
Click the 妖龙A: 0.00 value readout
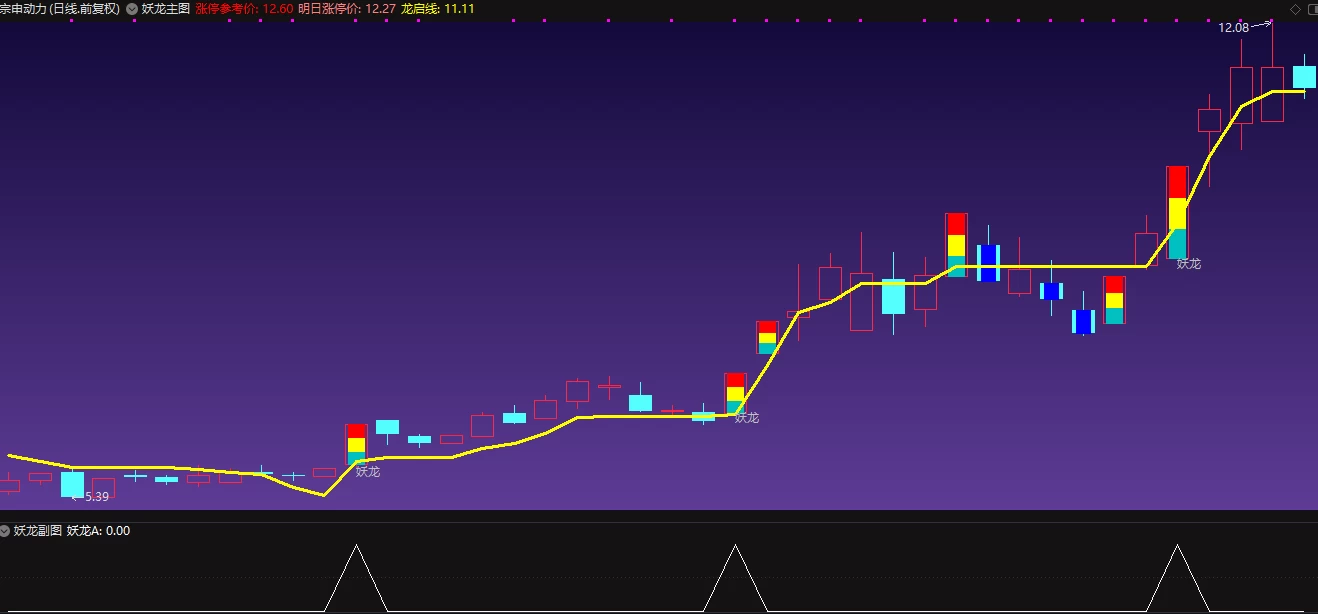pyautogui.click(x=98, y=531)
